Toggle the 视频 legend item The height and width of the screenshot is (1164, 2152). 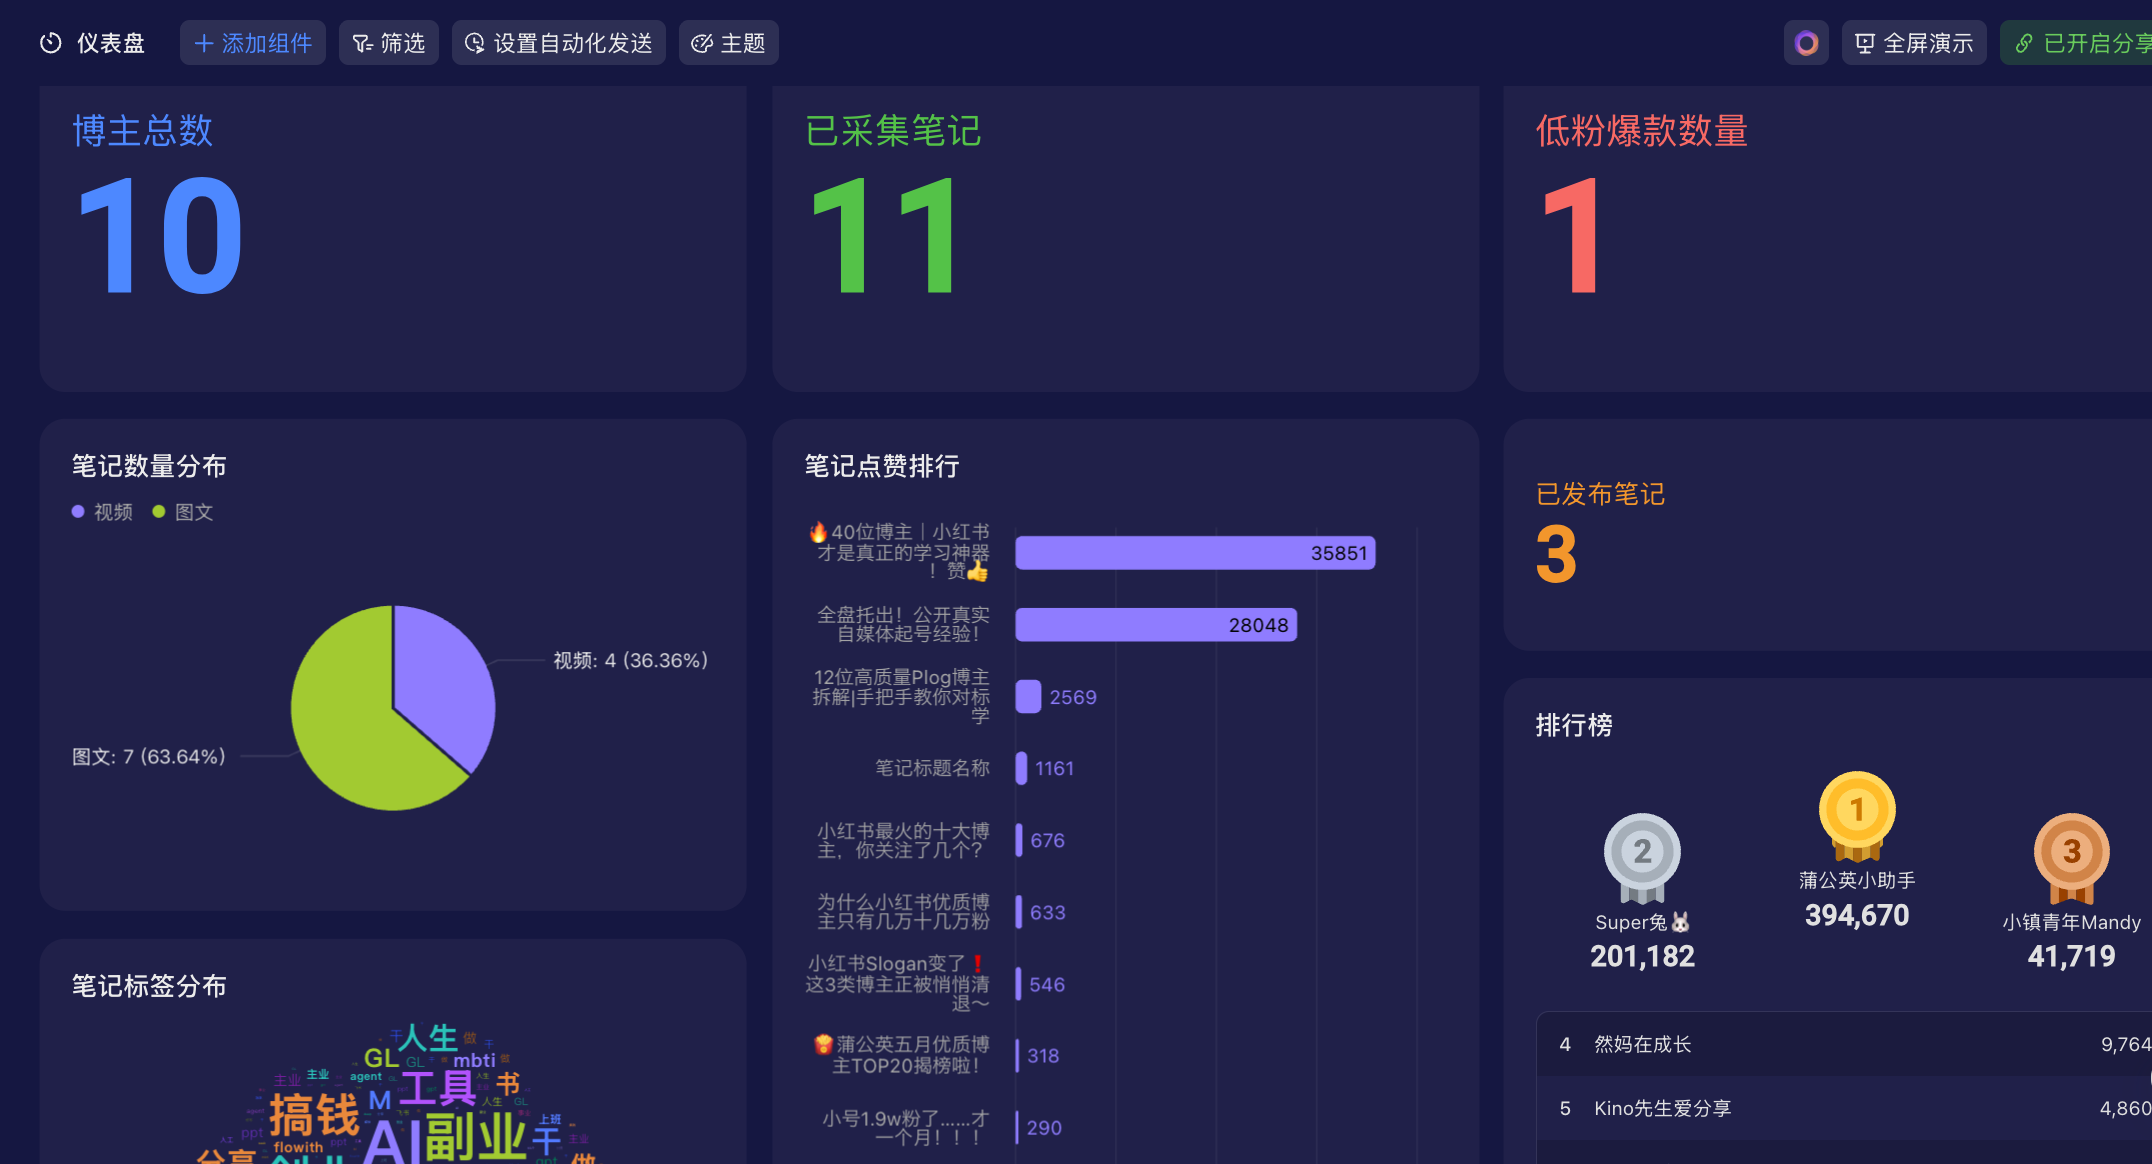point(103,512)
